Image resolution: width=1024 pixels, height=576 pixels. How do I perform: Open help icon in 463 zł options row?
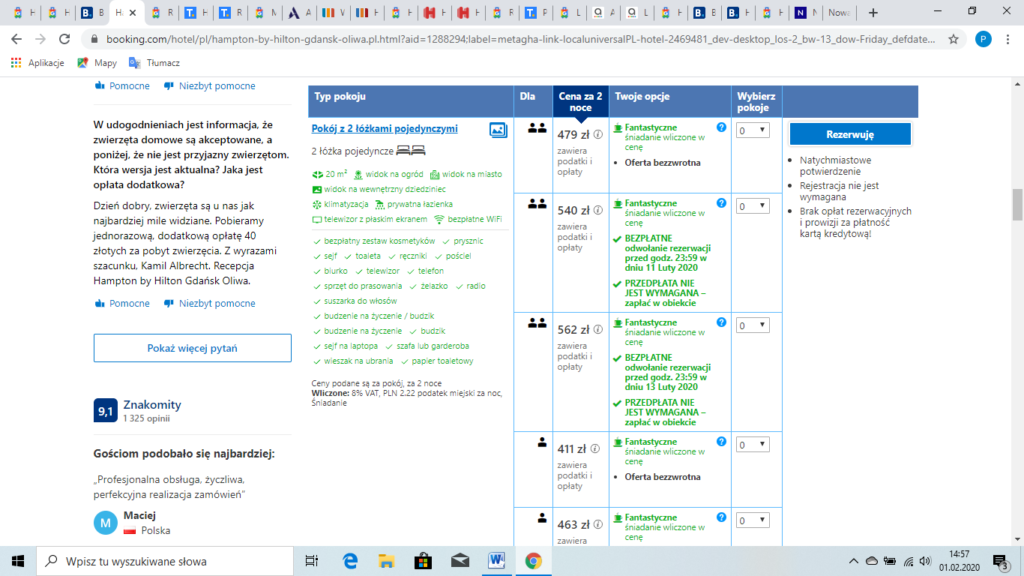click(721, 517)
